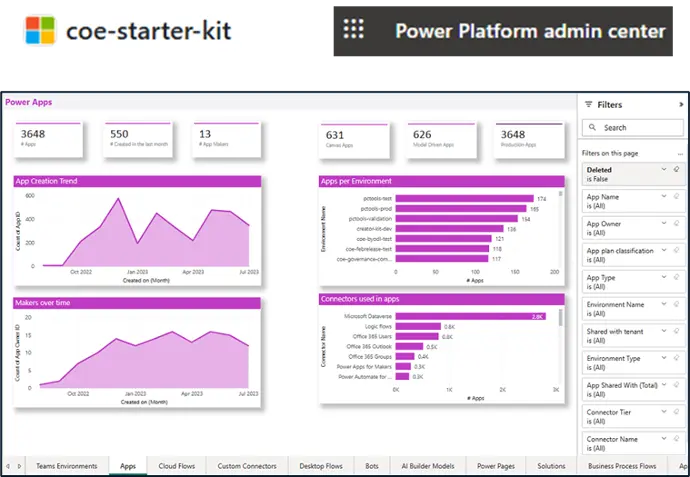Open the Cloud Flows tab
The width and height of the screenshot is (690, 477).
(x=176, y=466)
